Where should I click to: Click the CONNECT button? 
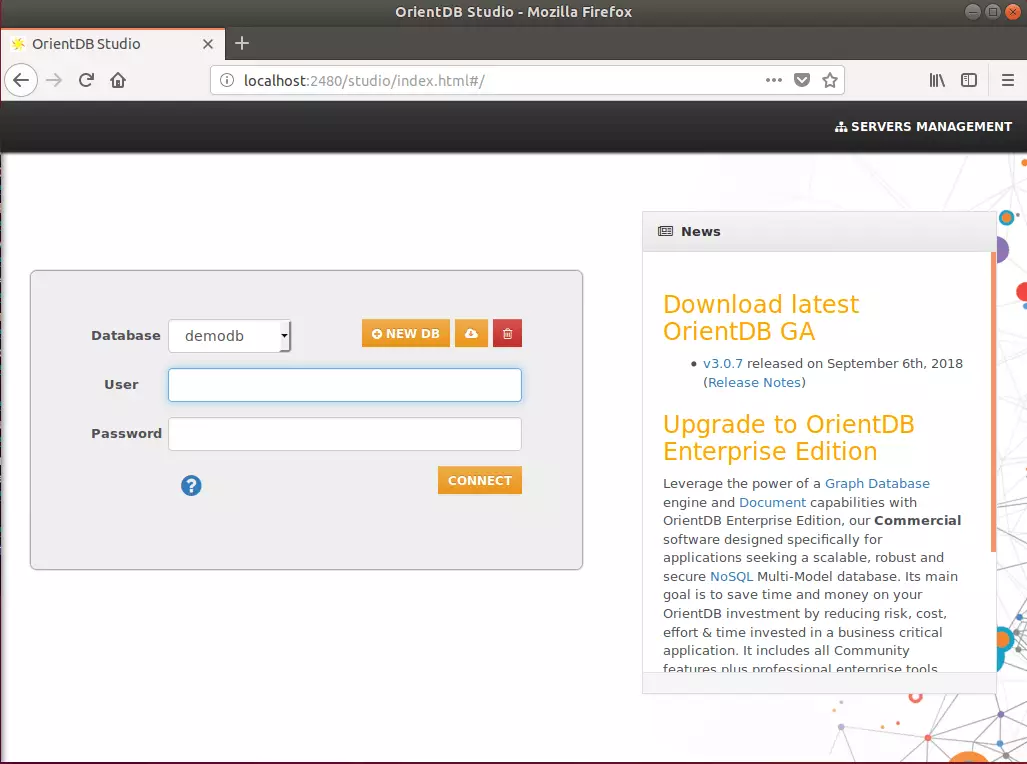point(479,480)
